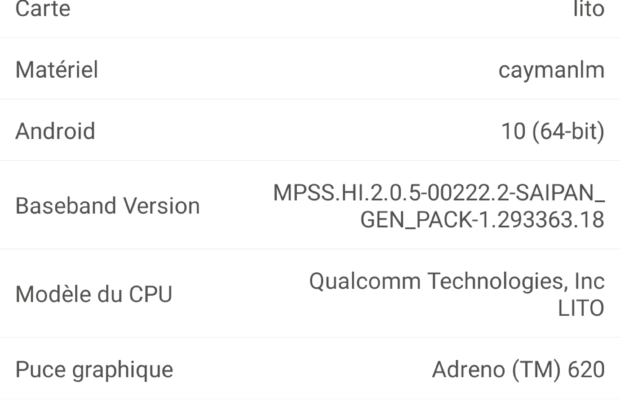Select the "Qualcomm Technologies, Inc" text
Screen dimensions: 620x410
click(456, 282)
